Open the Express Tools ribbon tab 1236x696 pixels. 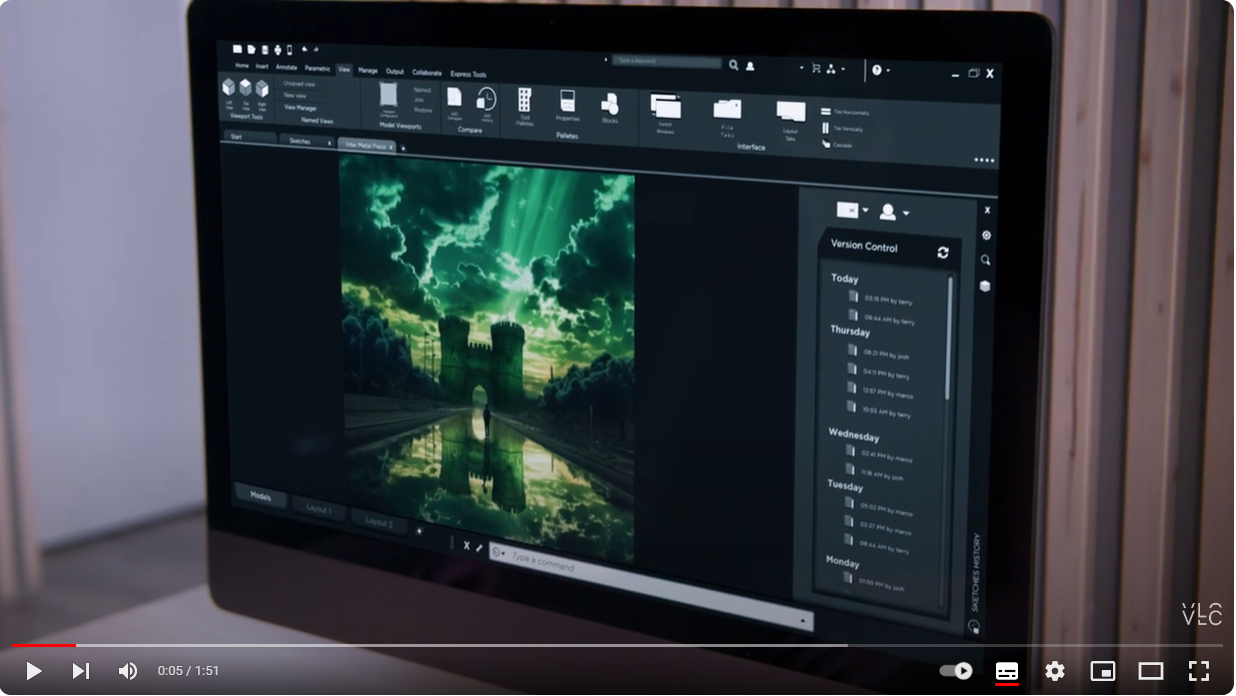point(468,74)
